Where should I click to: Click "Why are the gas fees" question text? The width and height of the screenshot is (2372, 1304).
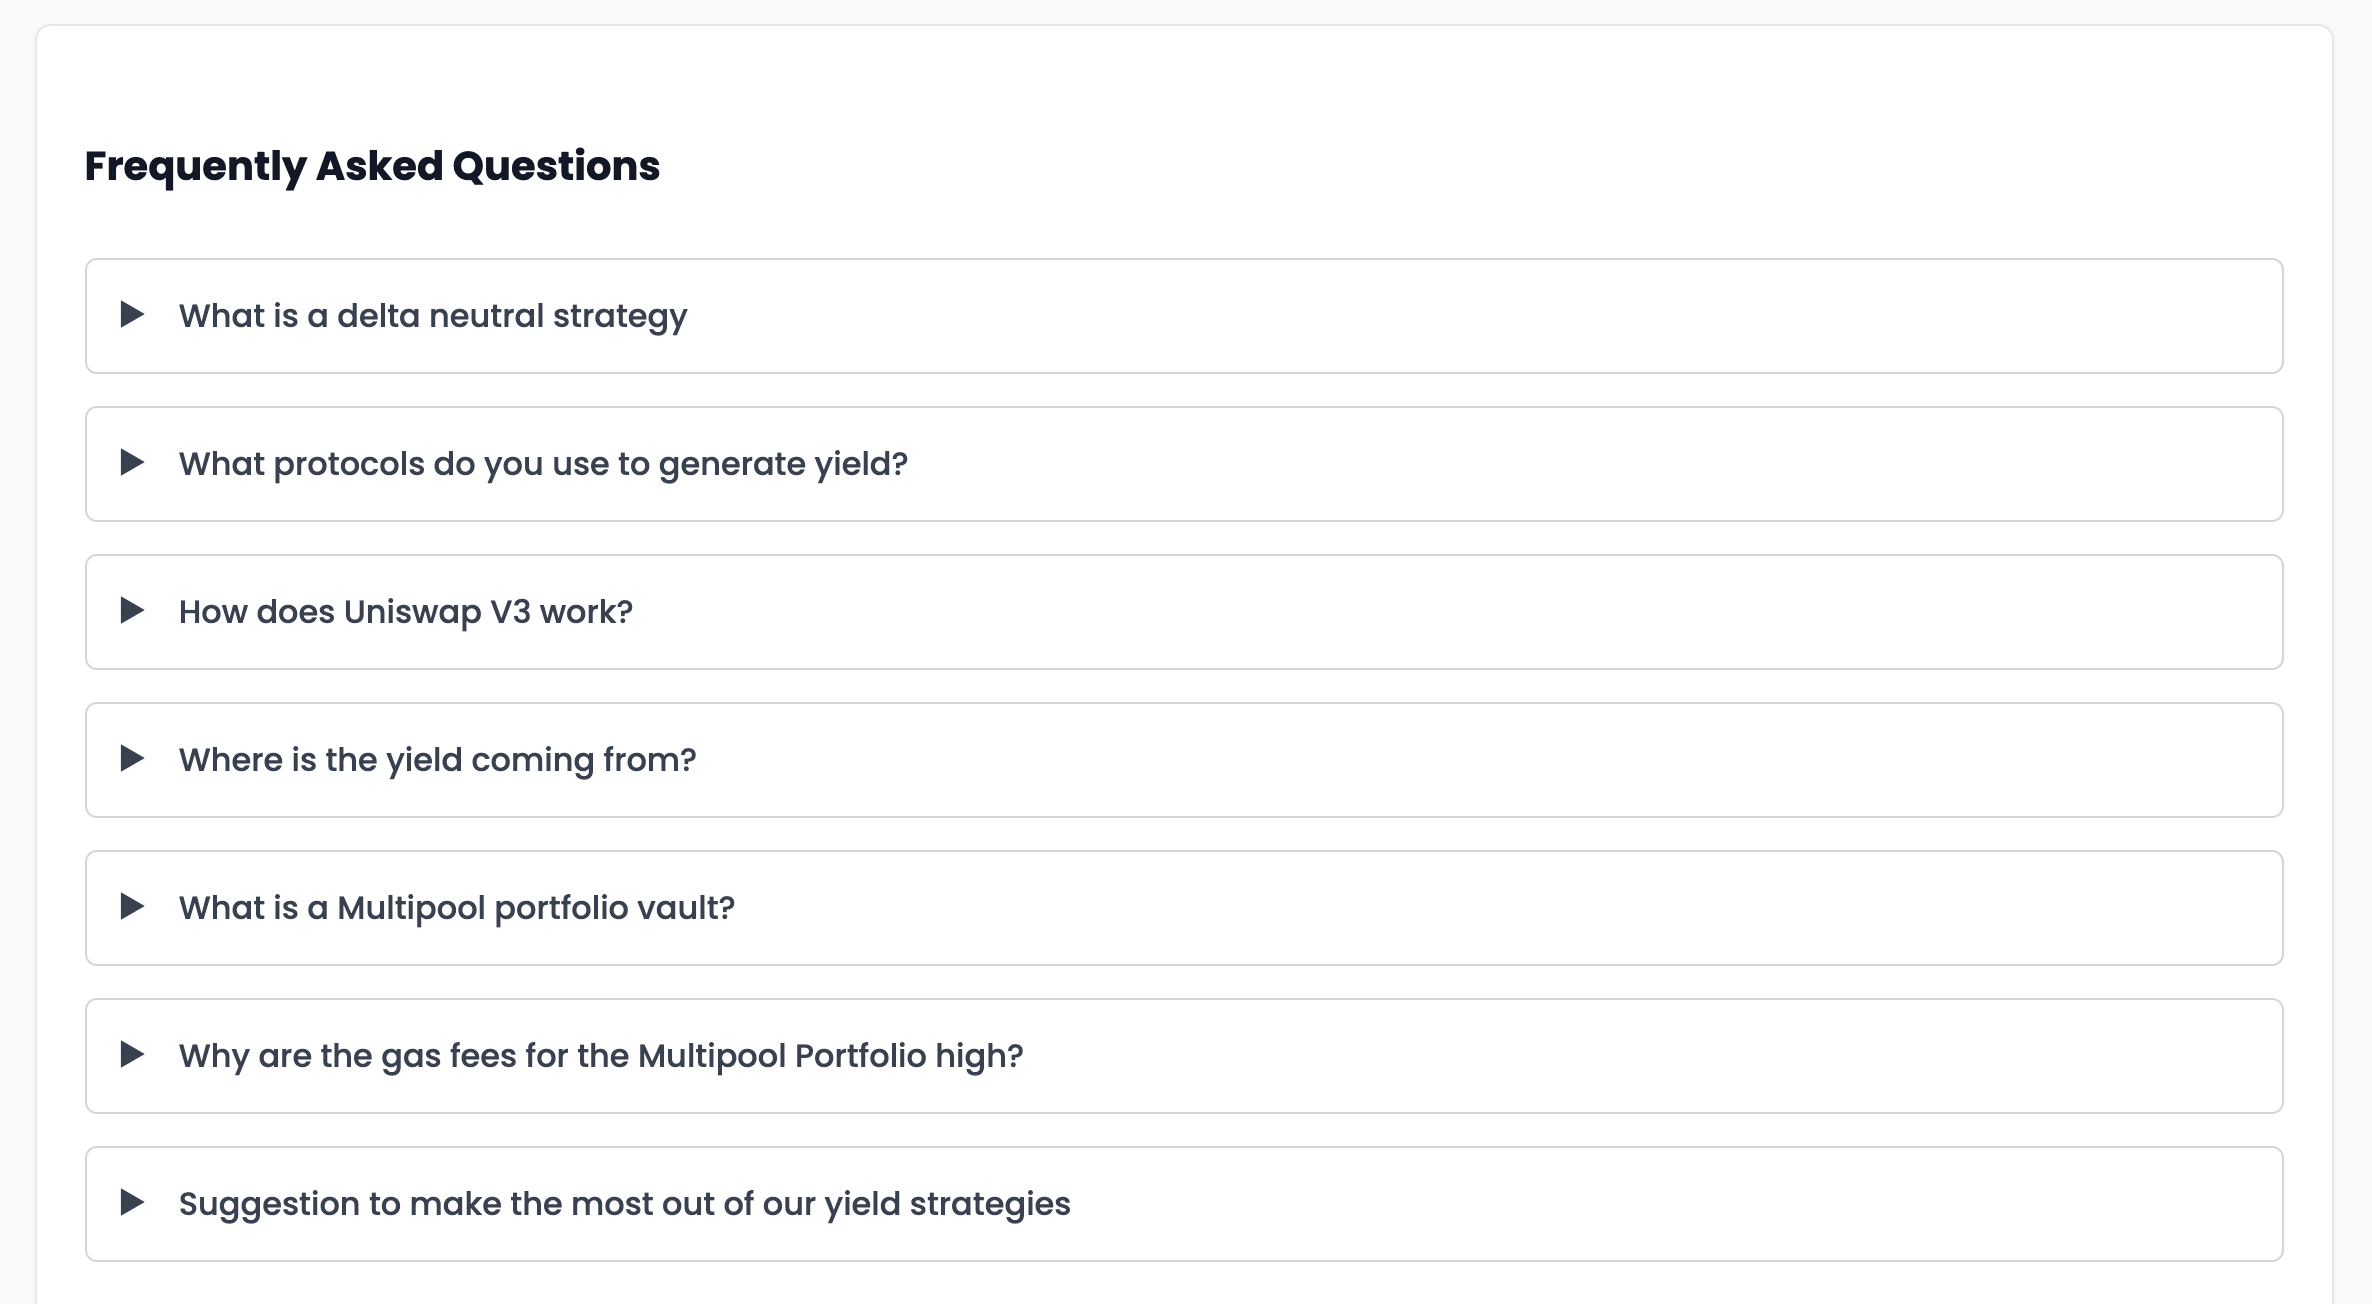tap(601, 1056)
